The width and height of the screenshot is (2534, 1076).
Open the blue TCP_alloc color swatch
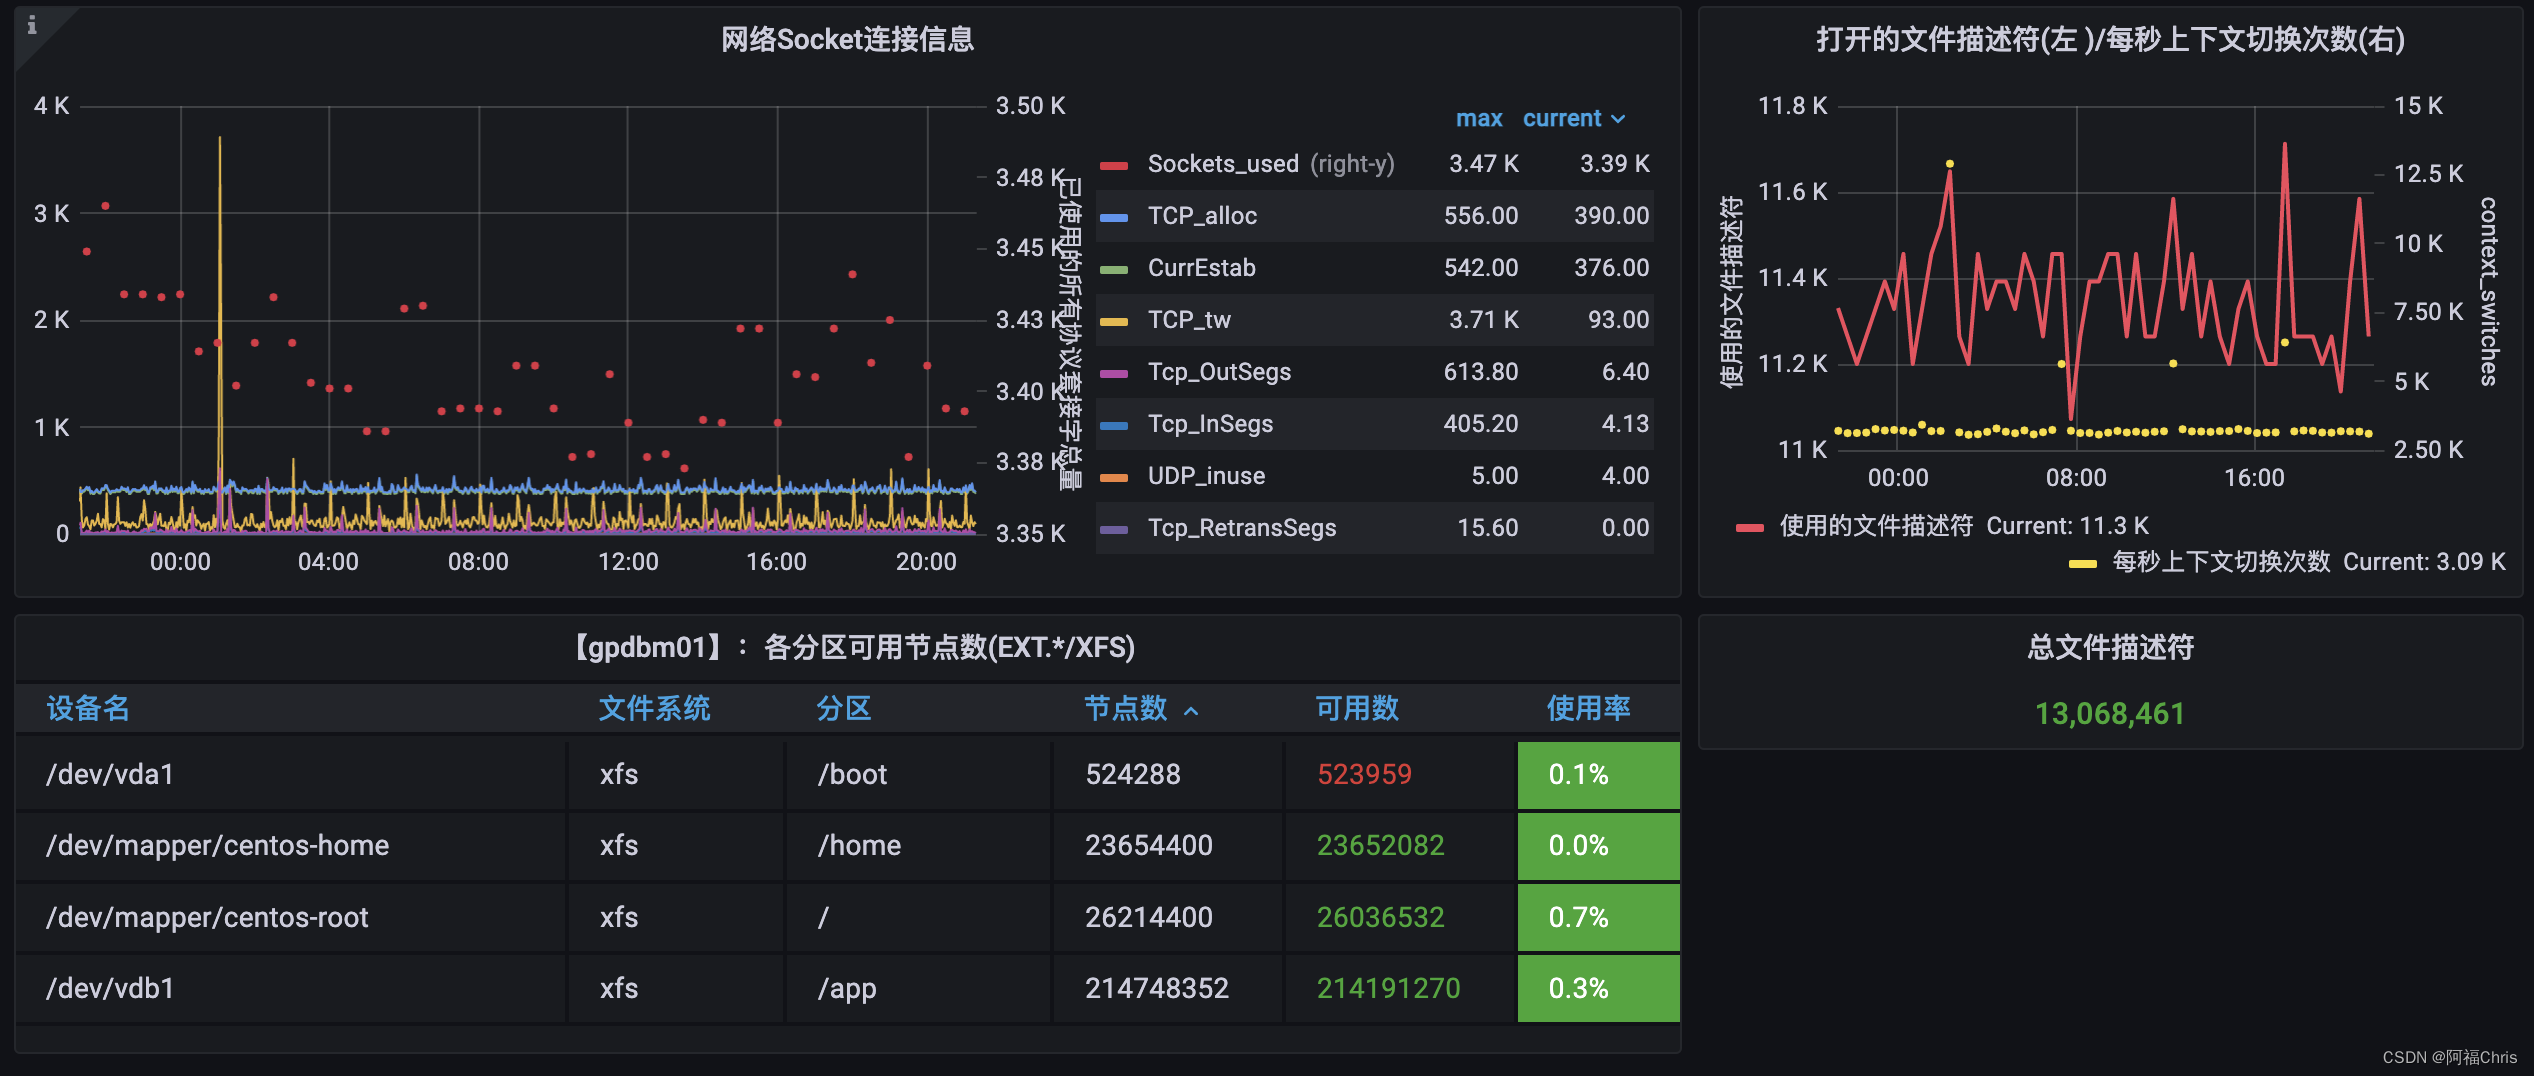(x=1114, y=217)
